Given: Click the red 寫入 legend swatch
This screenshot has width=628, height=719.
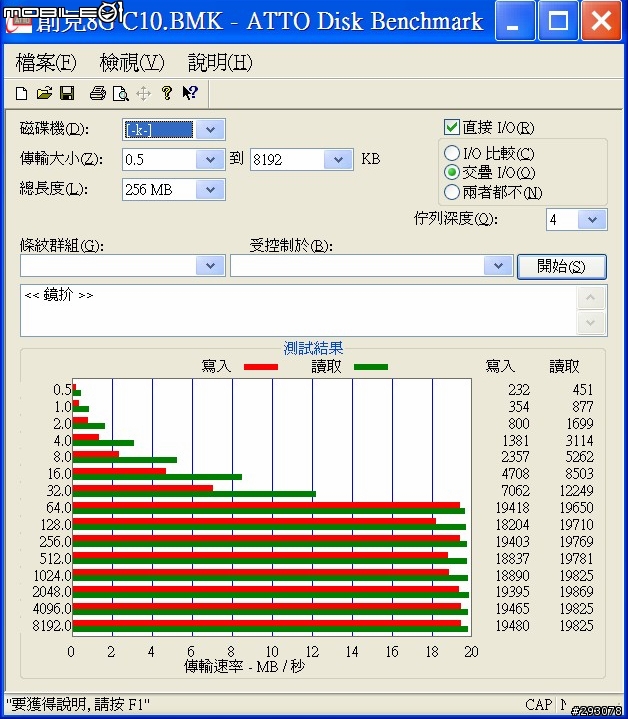Looking at the screenshot, I should click(261, 367).
